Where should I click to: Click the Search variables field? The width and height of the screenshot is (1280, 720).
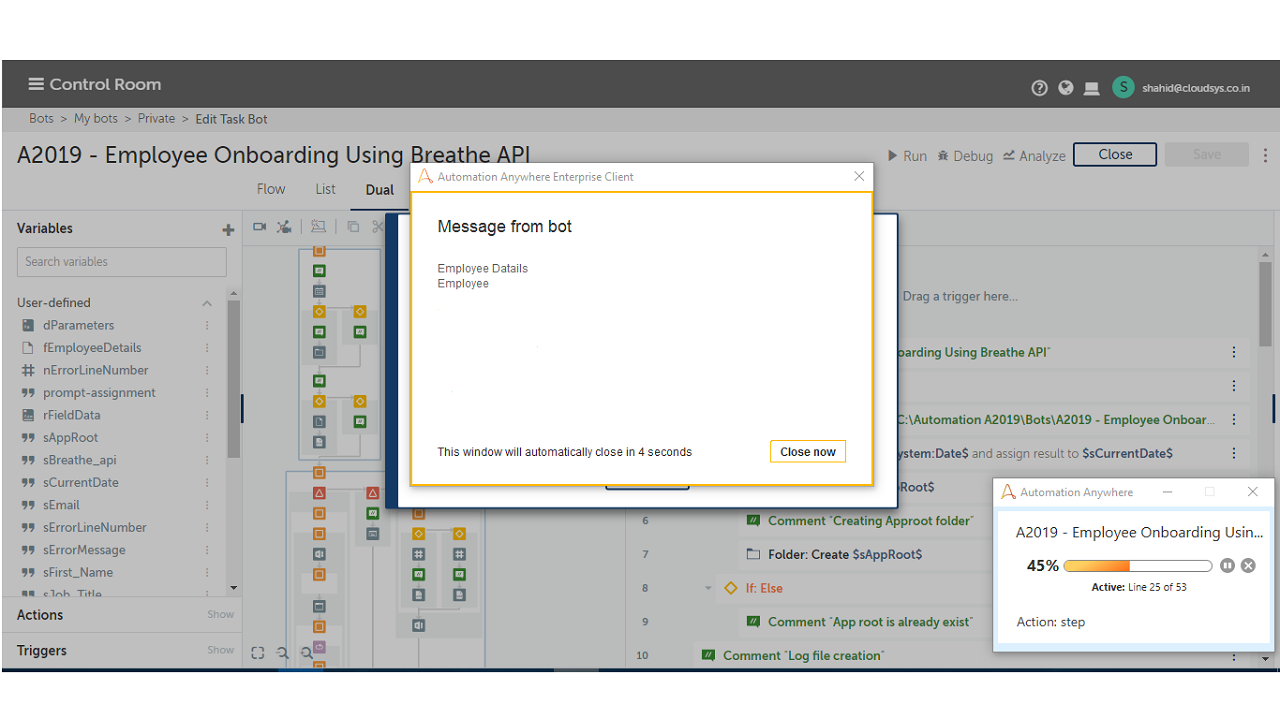tap(122, 262)
